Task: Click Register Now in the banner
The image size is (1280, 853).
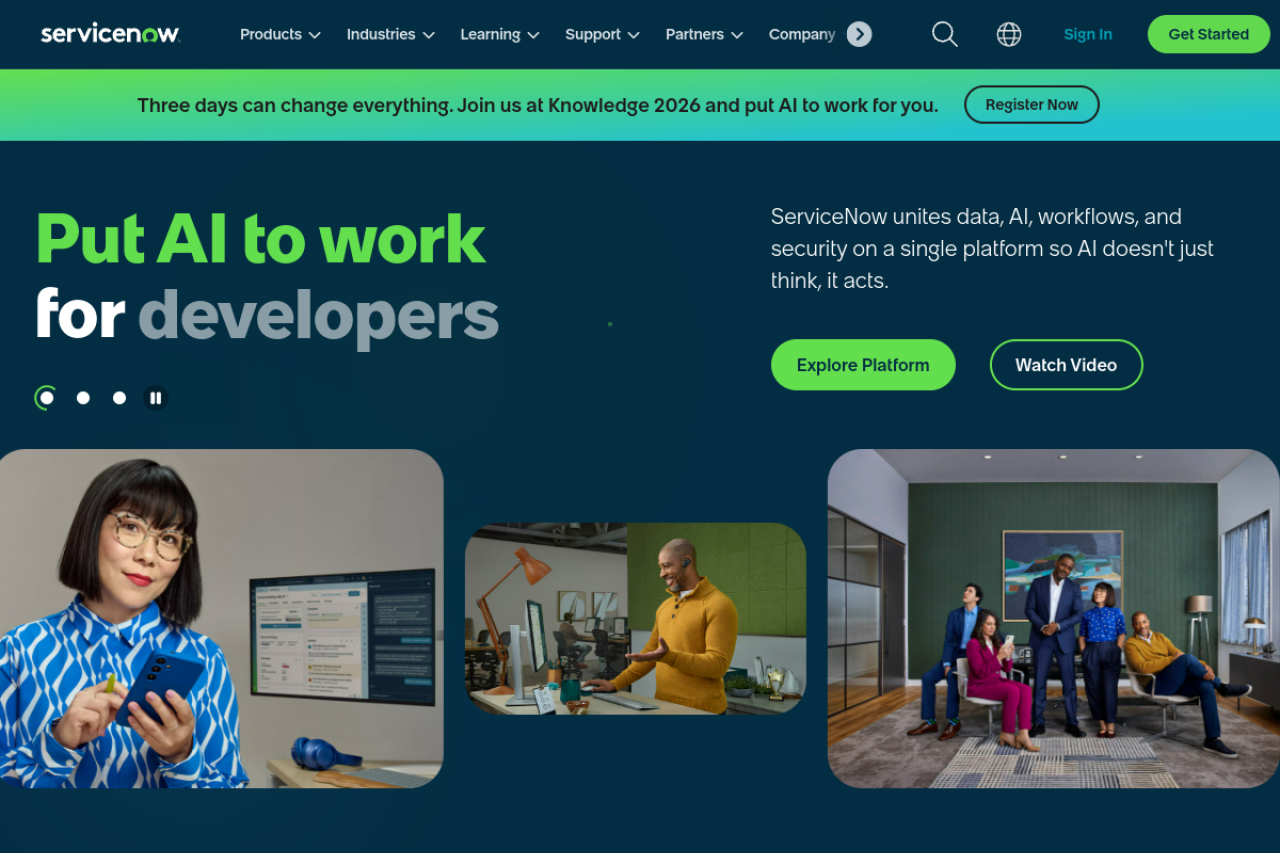Action: tap(1031, 104)
